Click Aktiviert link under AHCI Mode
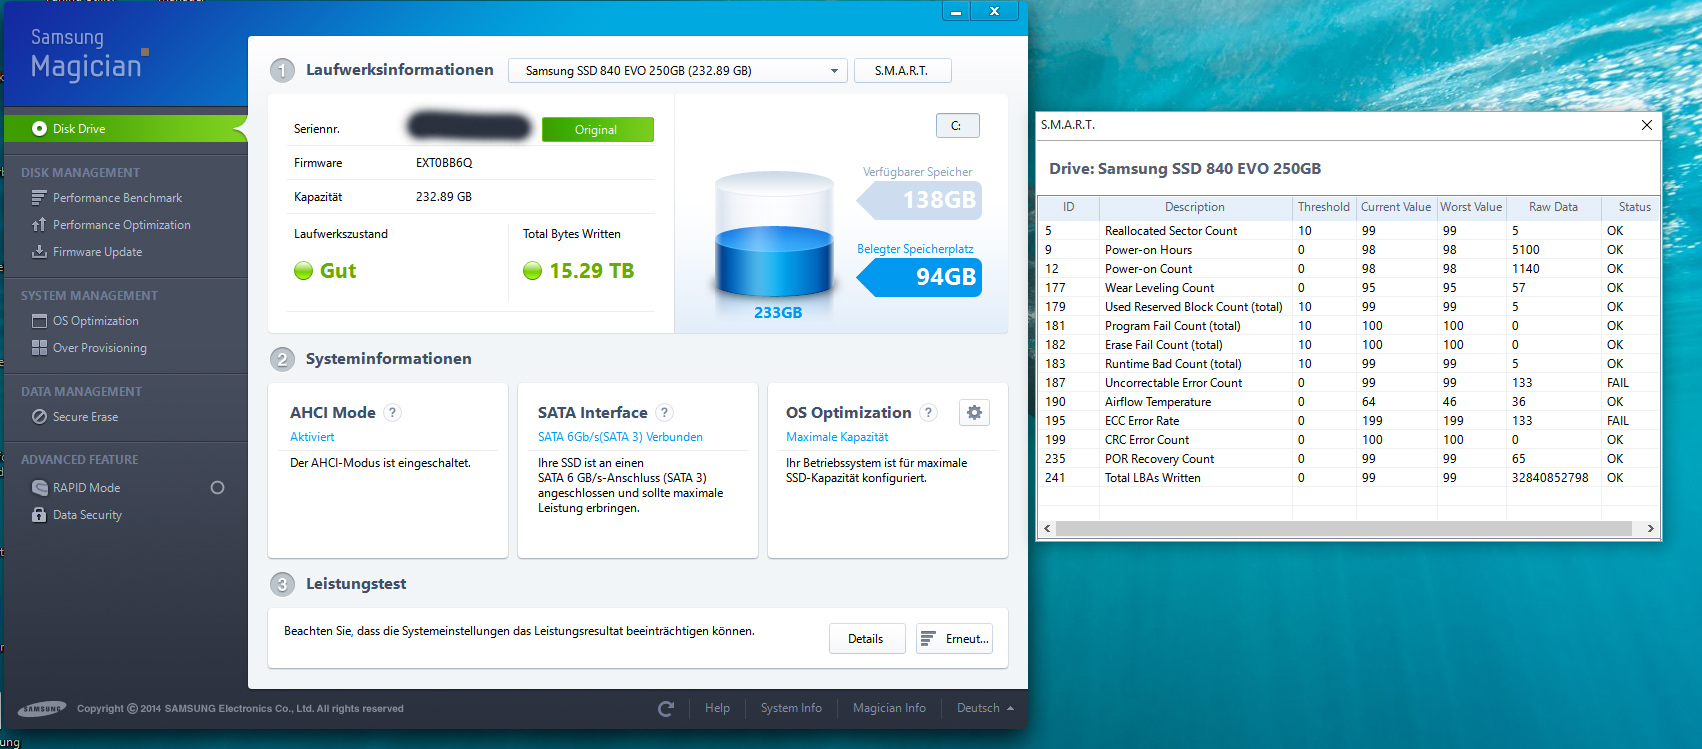Image resolution: width=1702 pixels, height=749 pixels. [x=312, y=437]
